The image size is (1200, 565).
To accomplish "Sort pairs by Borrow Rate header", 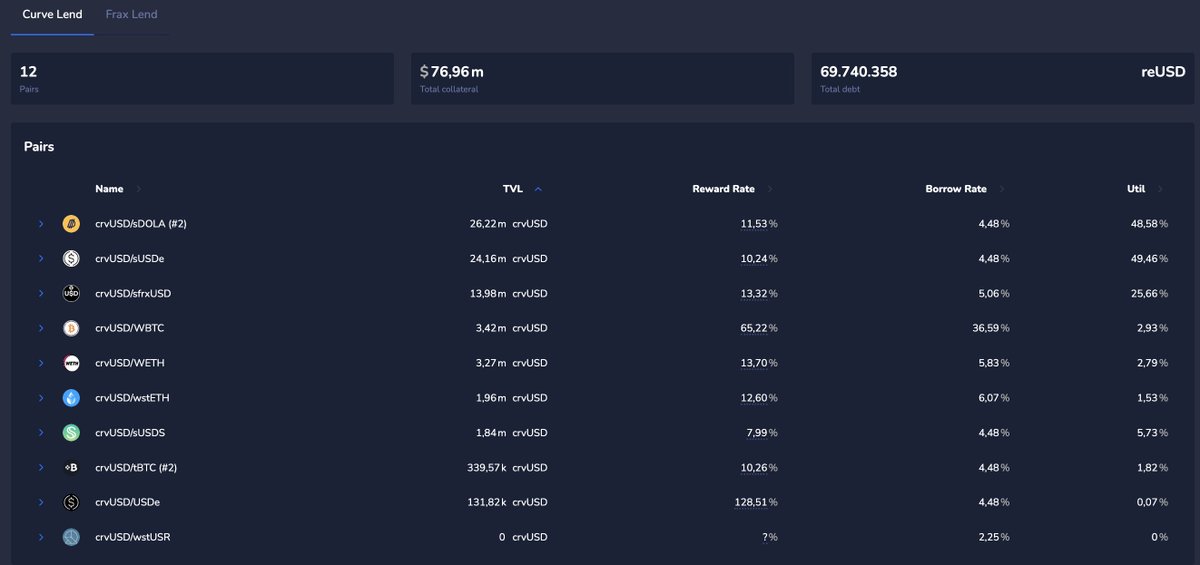I will click(x=956, y=189).
